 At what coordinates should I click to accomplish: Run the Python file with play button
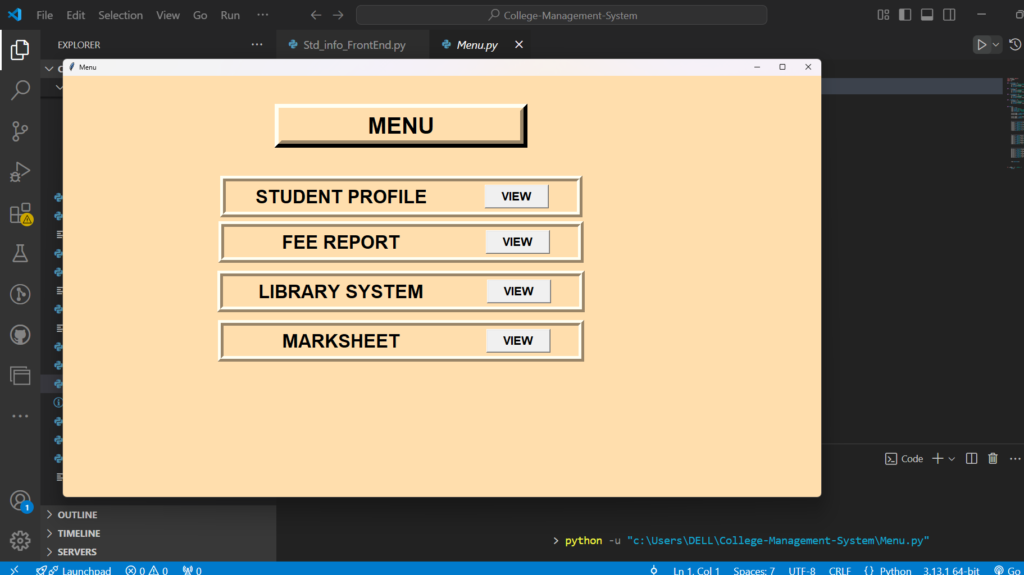click(x=981, y=44)
